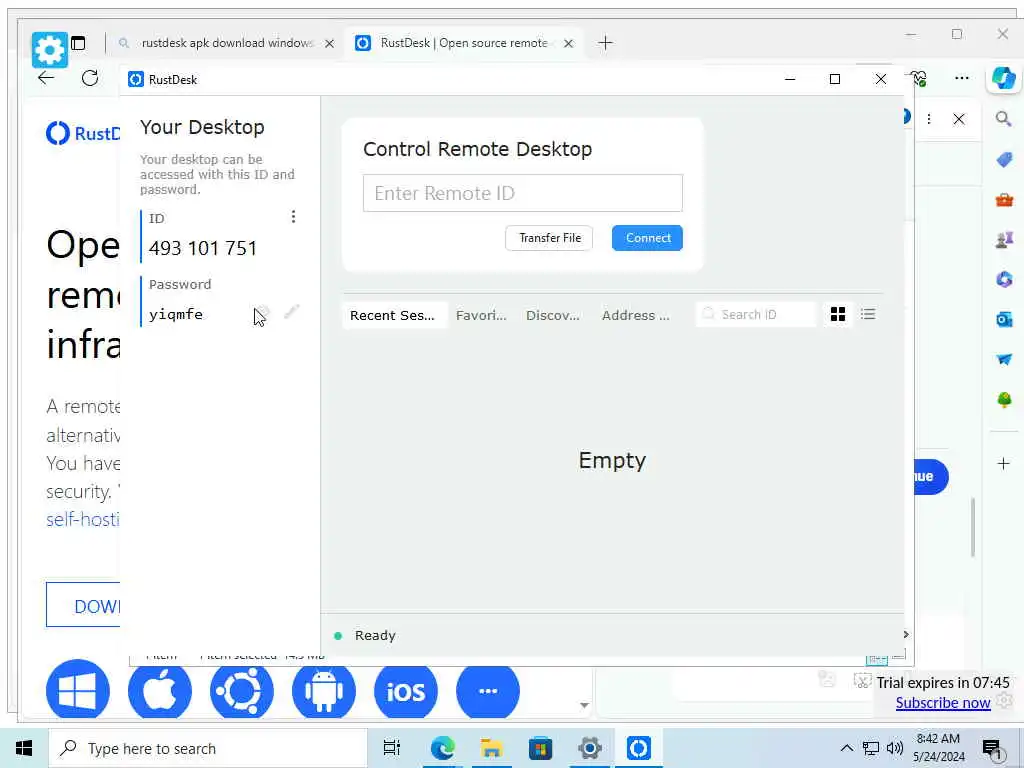Open a new browser tab
Image resolution: width=1024 pixels, height=768 pixels.
[x=605, y=43]
